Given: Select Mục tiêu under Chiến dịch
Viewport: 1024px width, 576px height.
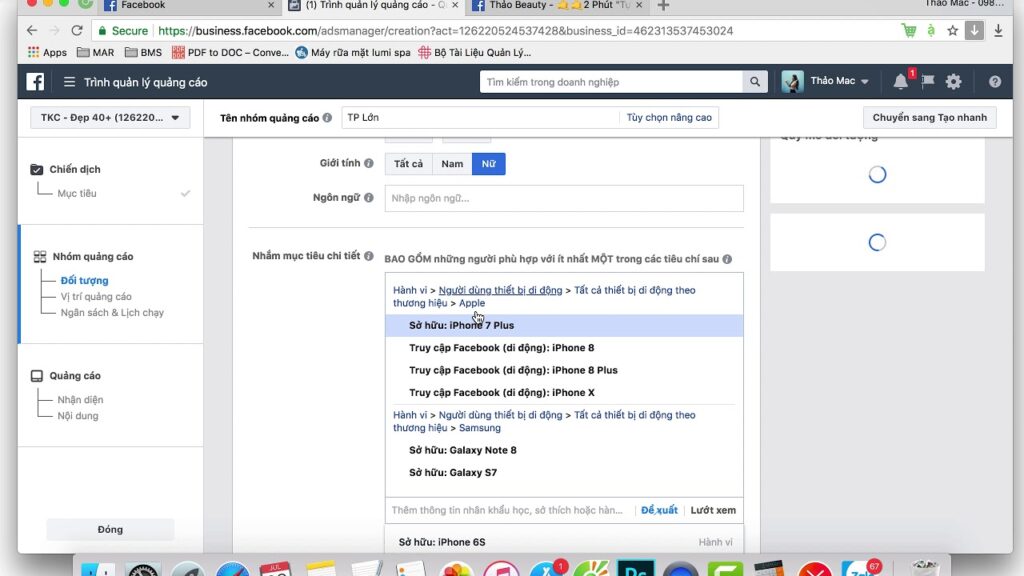Looking at the screenshot, I should pos(76,193).
